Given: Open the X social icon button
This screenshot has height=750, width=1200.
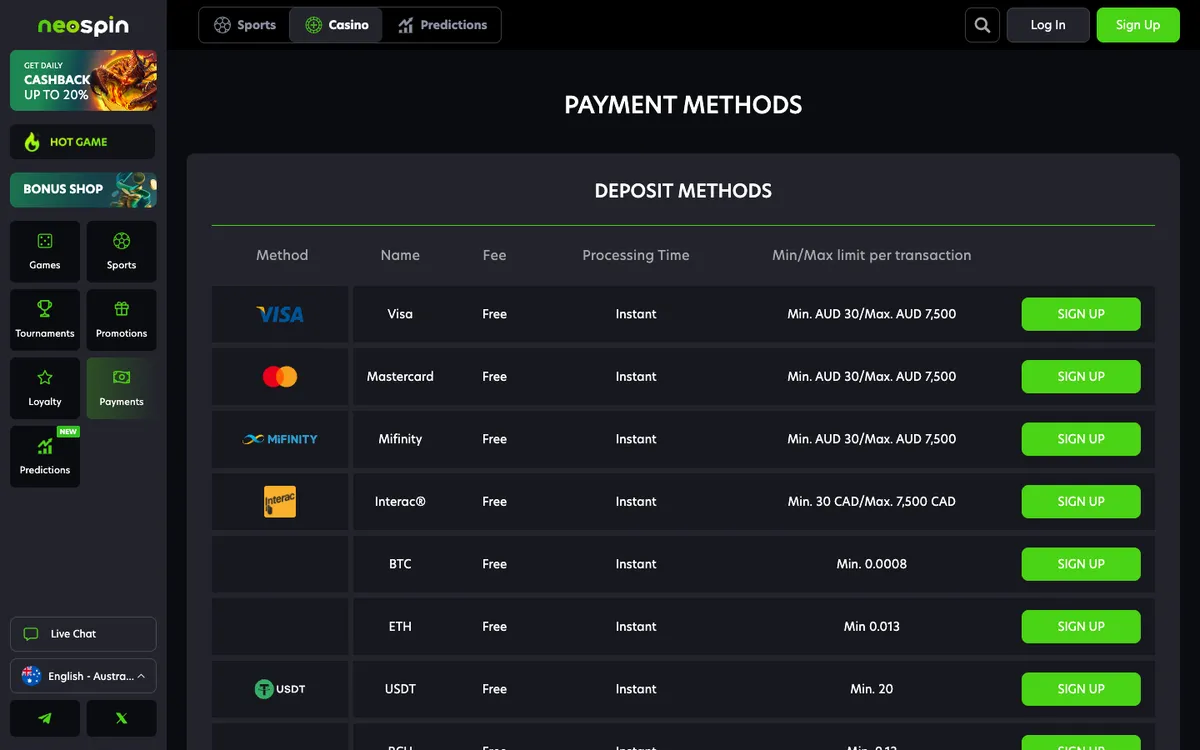Looking at the screenshot, I should point(121,718).
